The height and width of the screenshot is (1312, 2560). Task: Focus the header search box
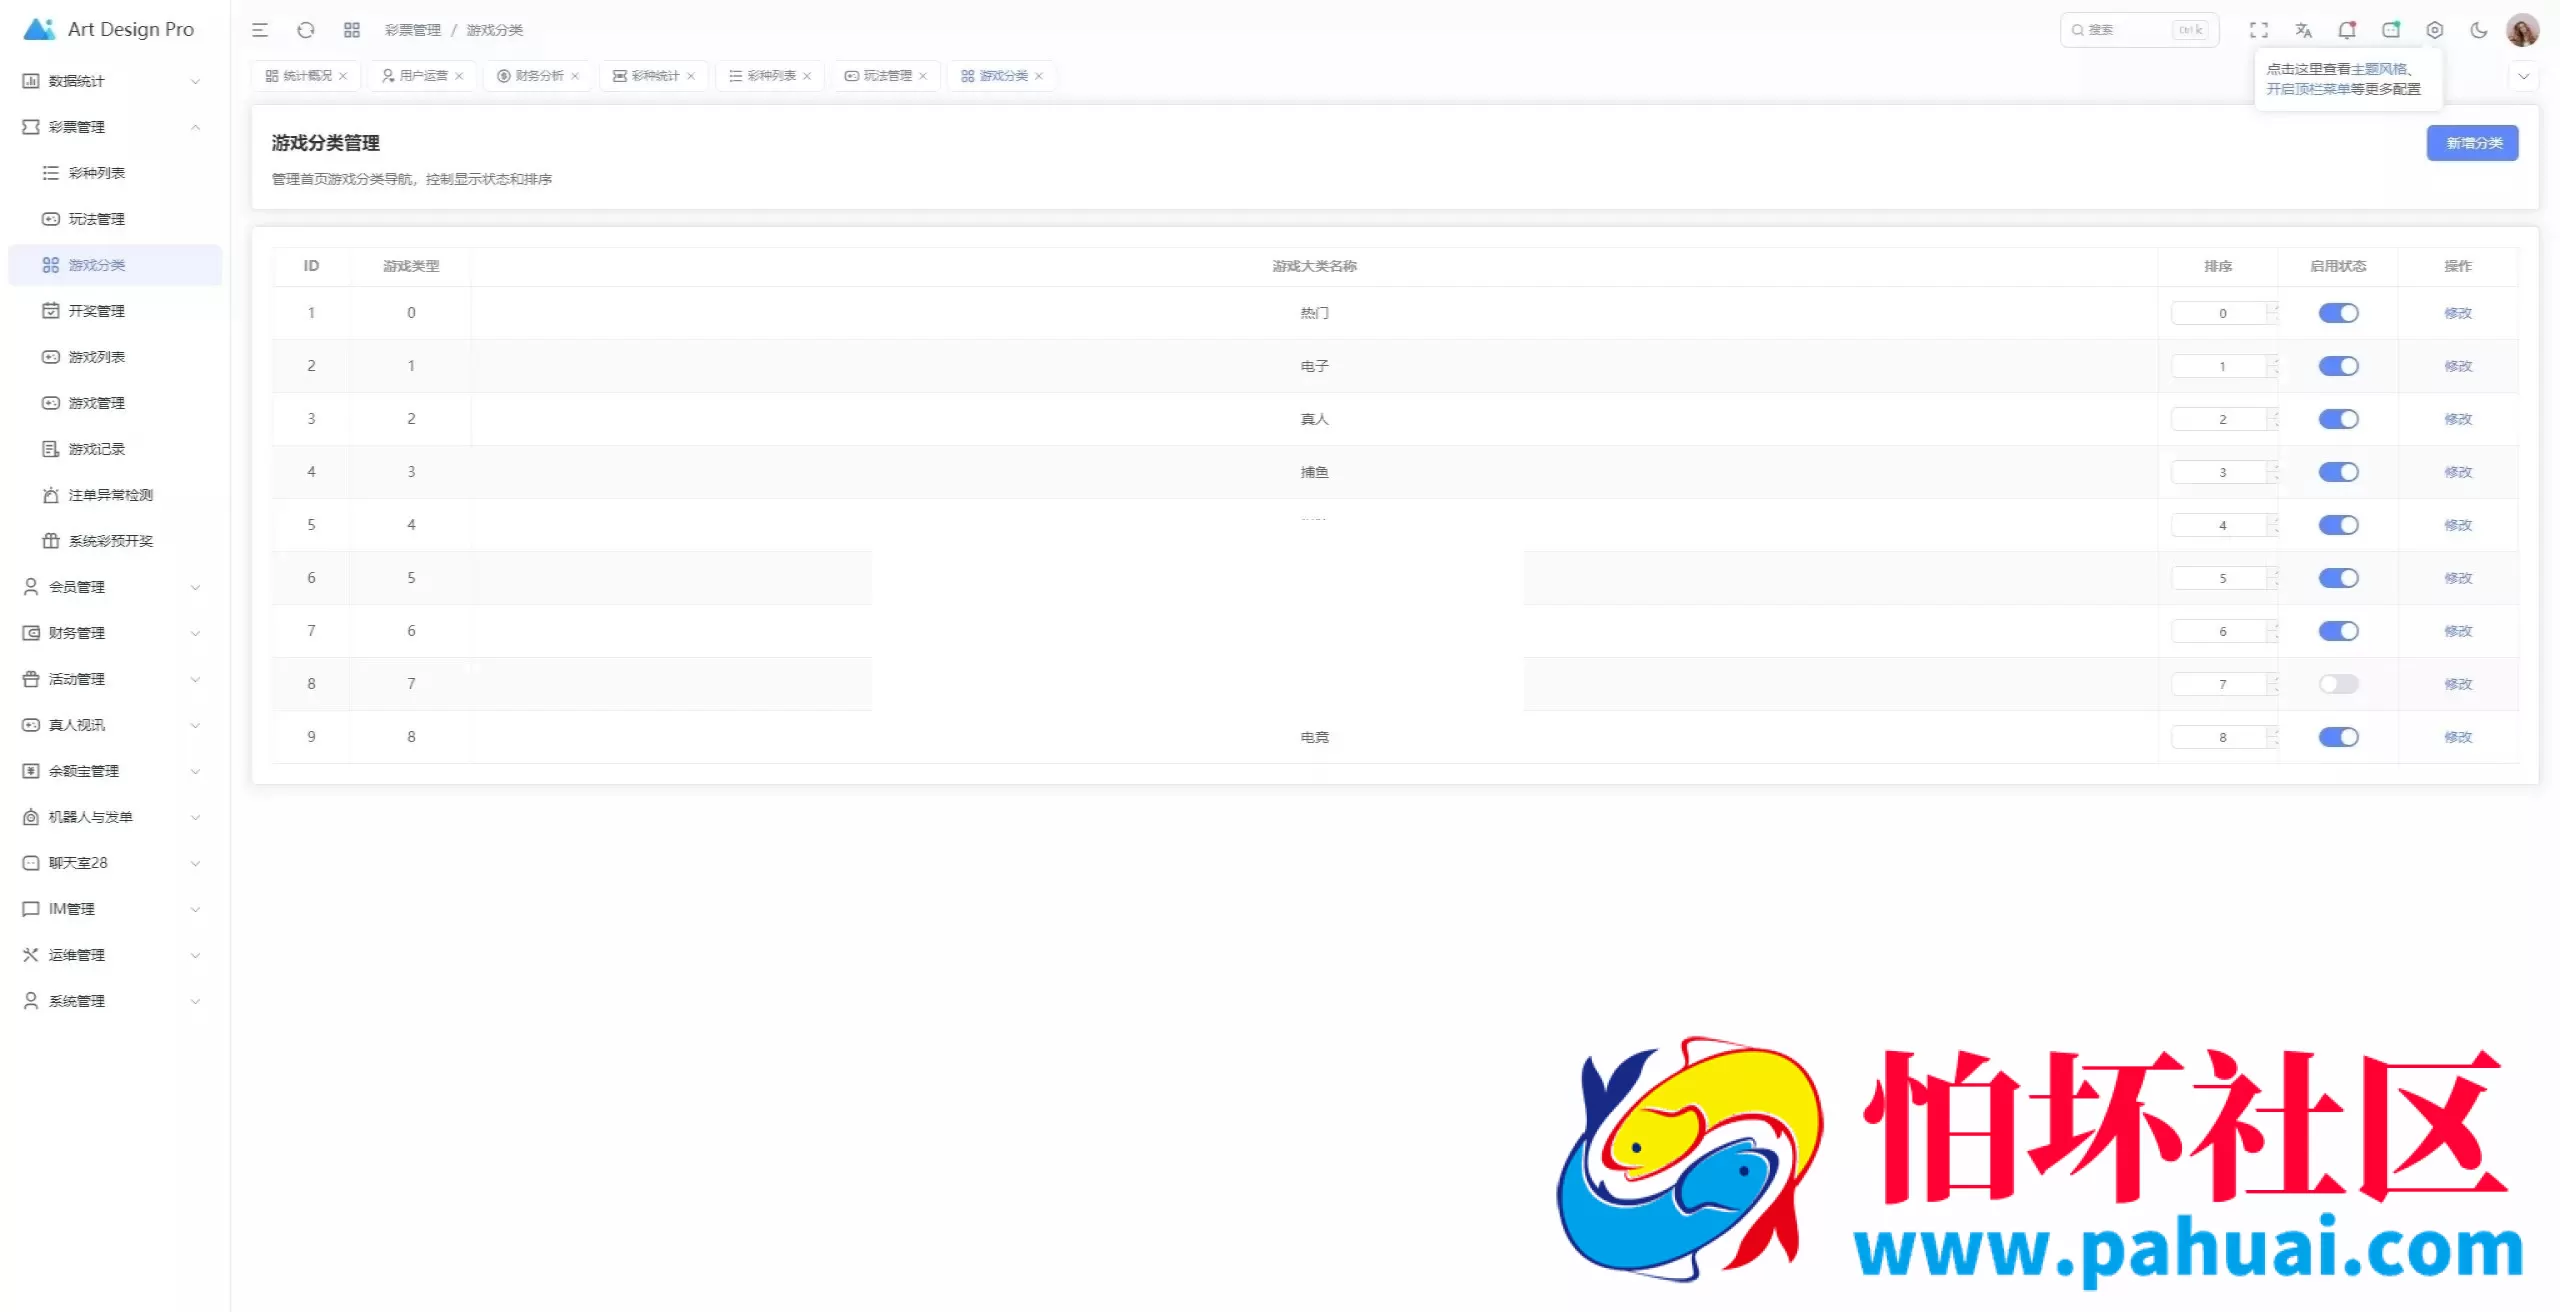tap(2139, 30)
